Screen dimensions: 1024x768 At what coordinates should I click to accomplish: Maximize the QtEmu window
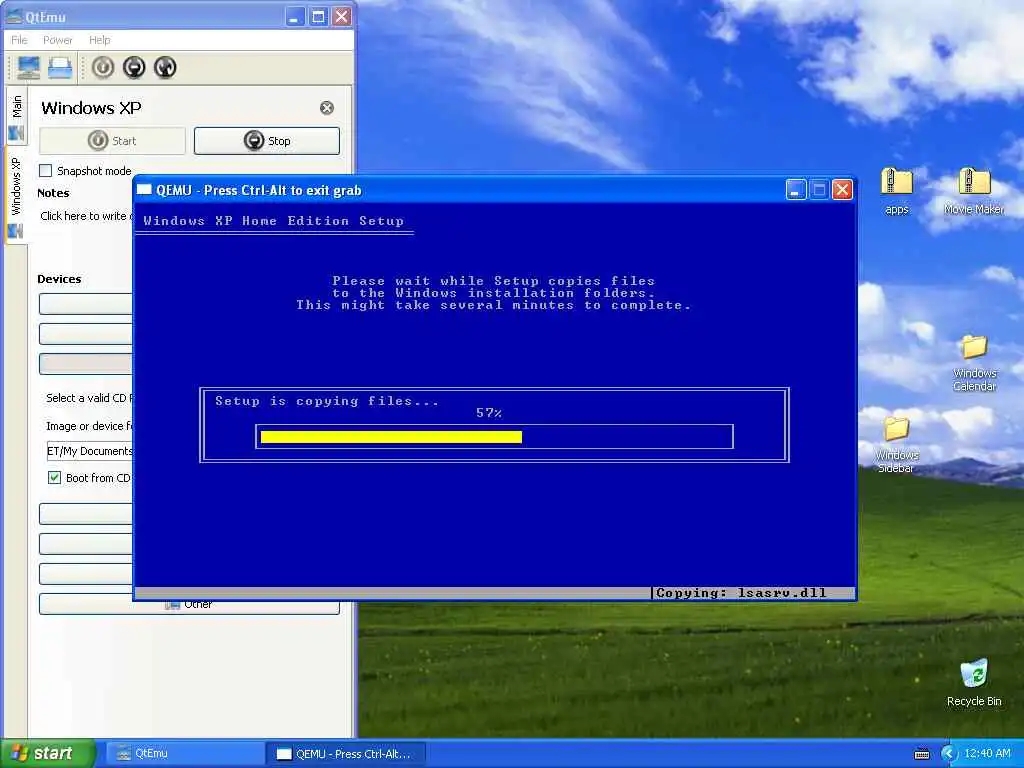tap(318, 16)
